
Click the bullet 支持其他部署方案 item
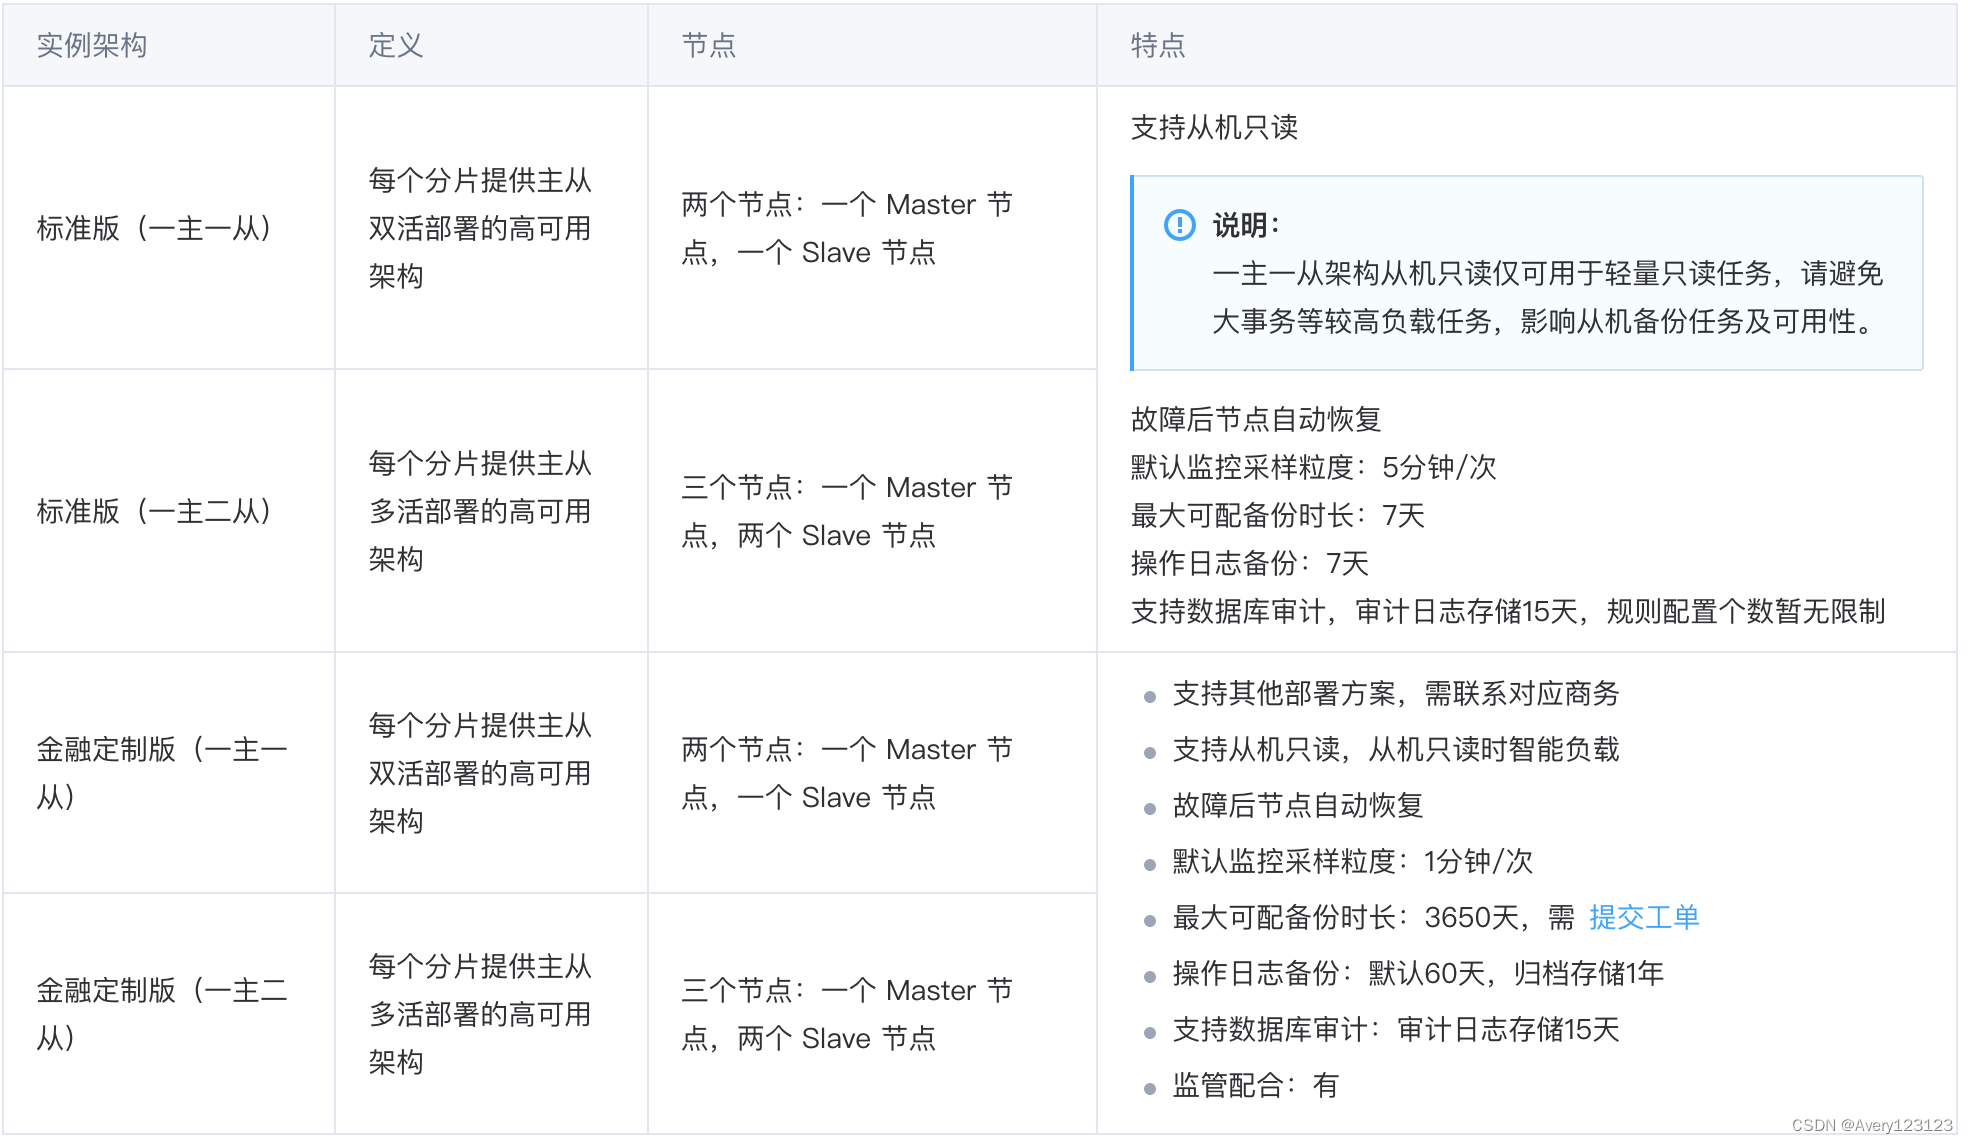point(1395,693)
